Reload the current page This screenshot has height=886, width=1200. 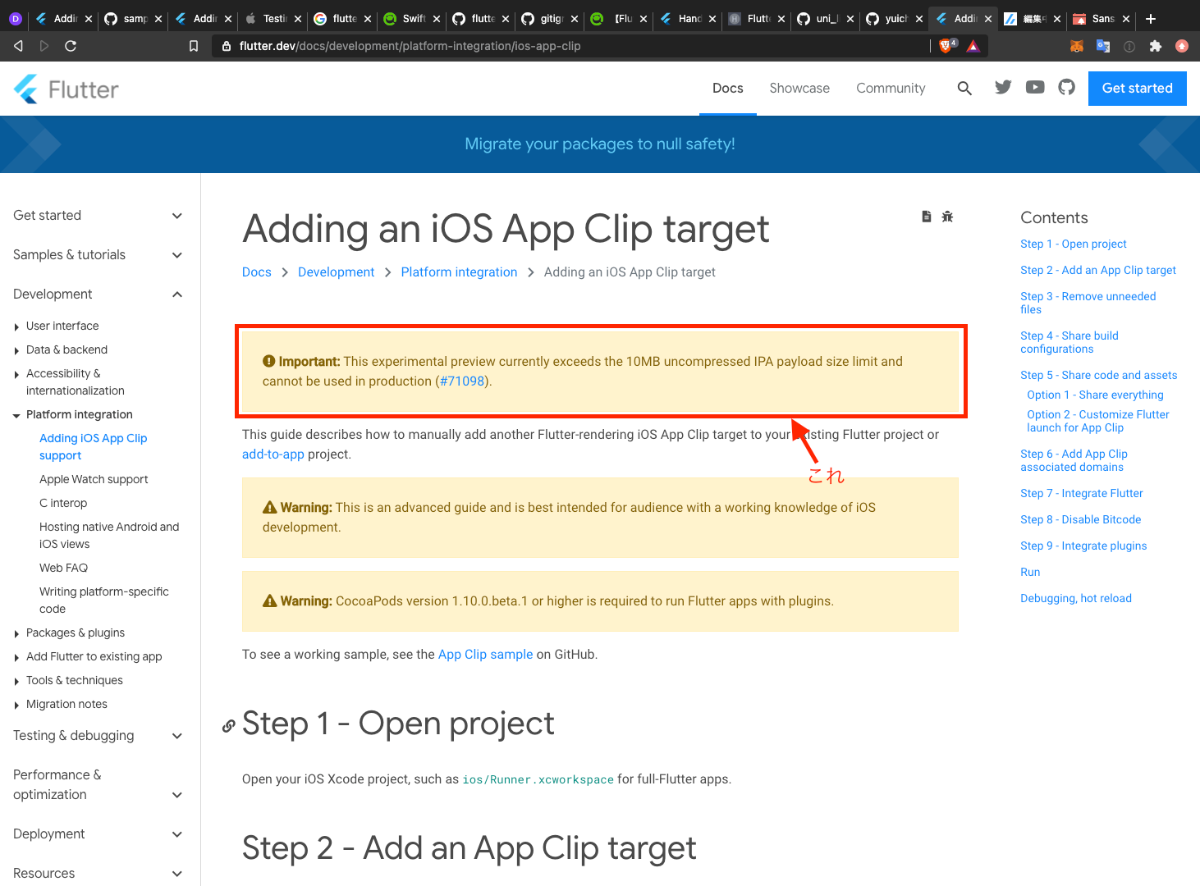tap(70, 46)
